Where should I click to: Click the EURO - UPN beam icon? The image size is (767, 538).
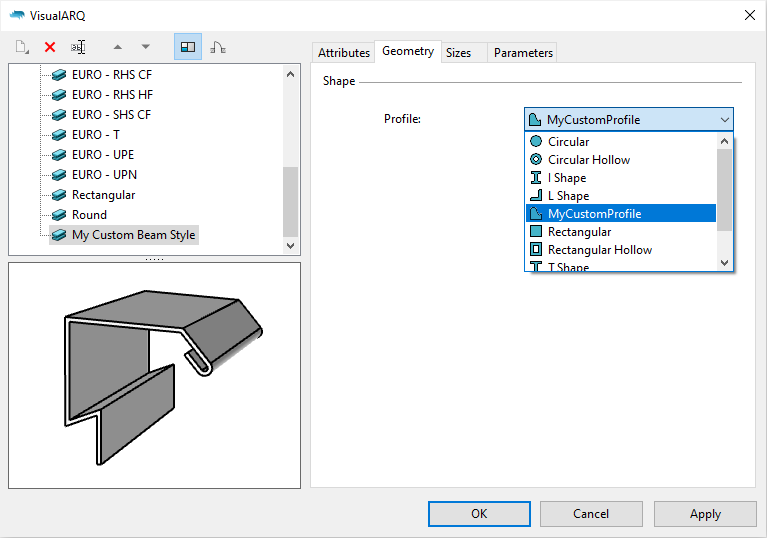tap(59, 175)
